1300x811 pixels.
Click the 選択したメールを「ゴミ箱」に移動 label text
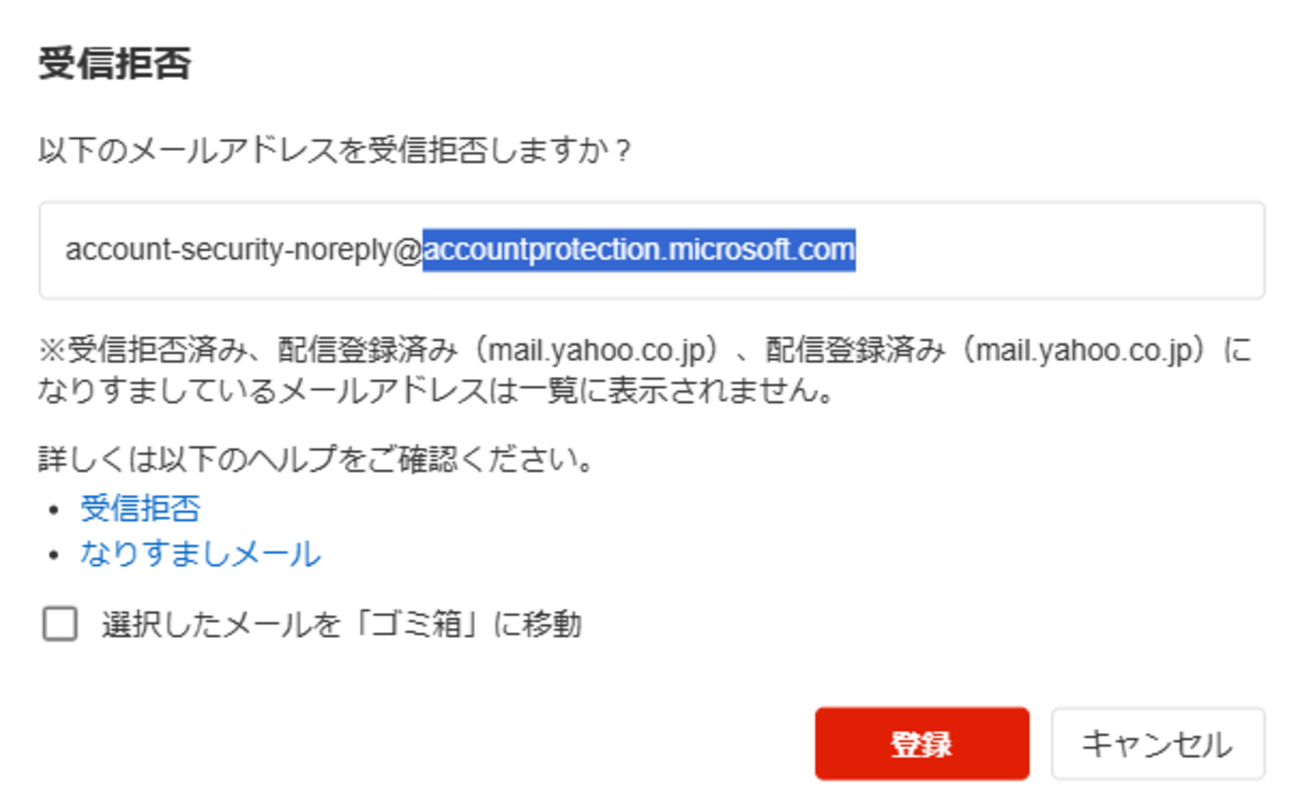point(341,625)
